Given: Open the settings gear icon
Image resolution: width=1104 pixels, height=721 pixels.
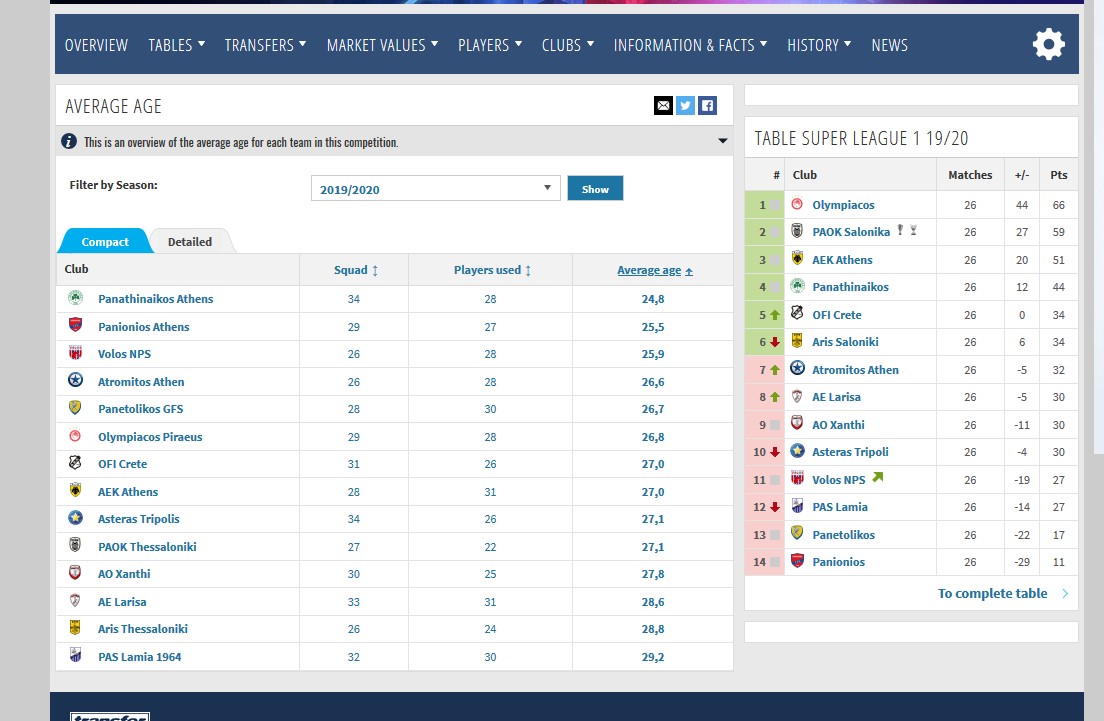Looking at the screenshot, I should [1048, 44].
